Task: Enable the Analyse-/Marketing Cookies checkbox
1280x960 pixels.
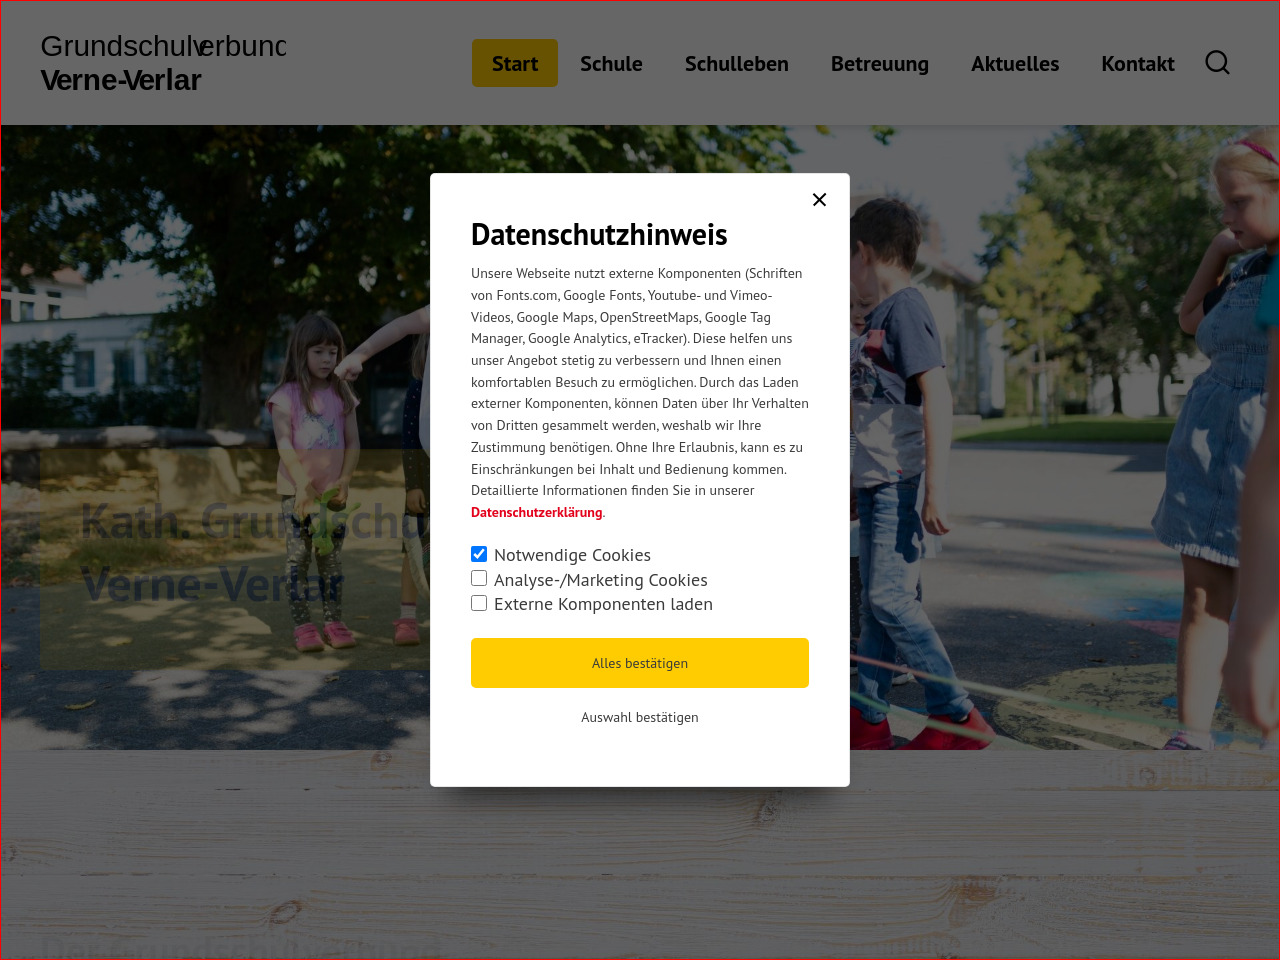Action: point(479,579)
